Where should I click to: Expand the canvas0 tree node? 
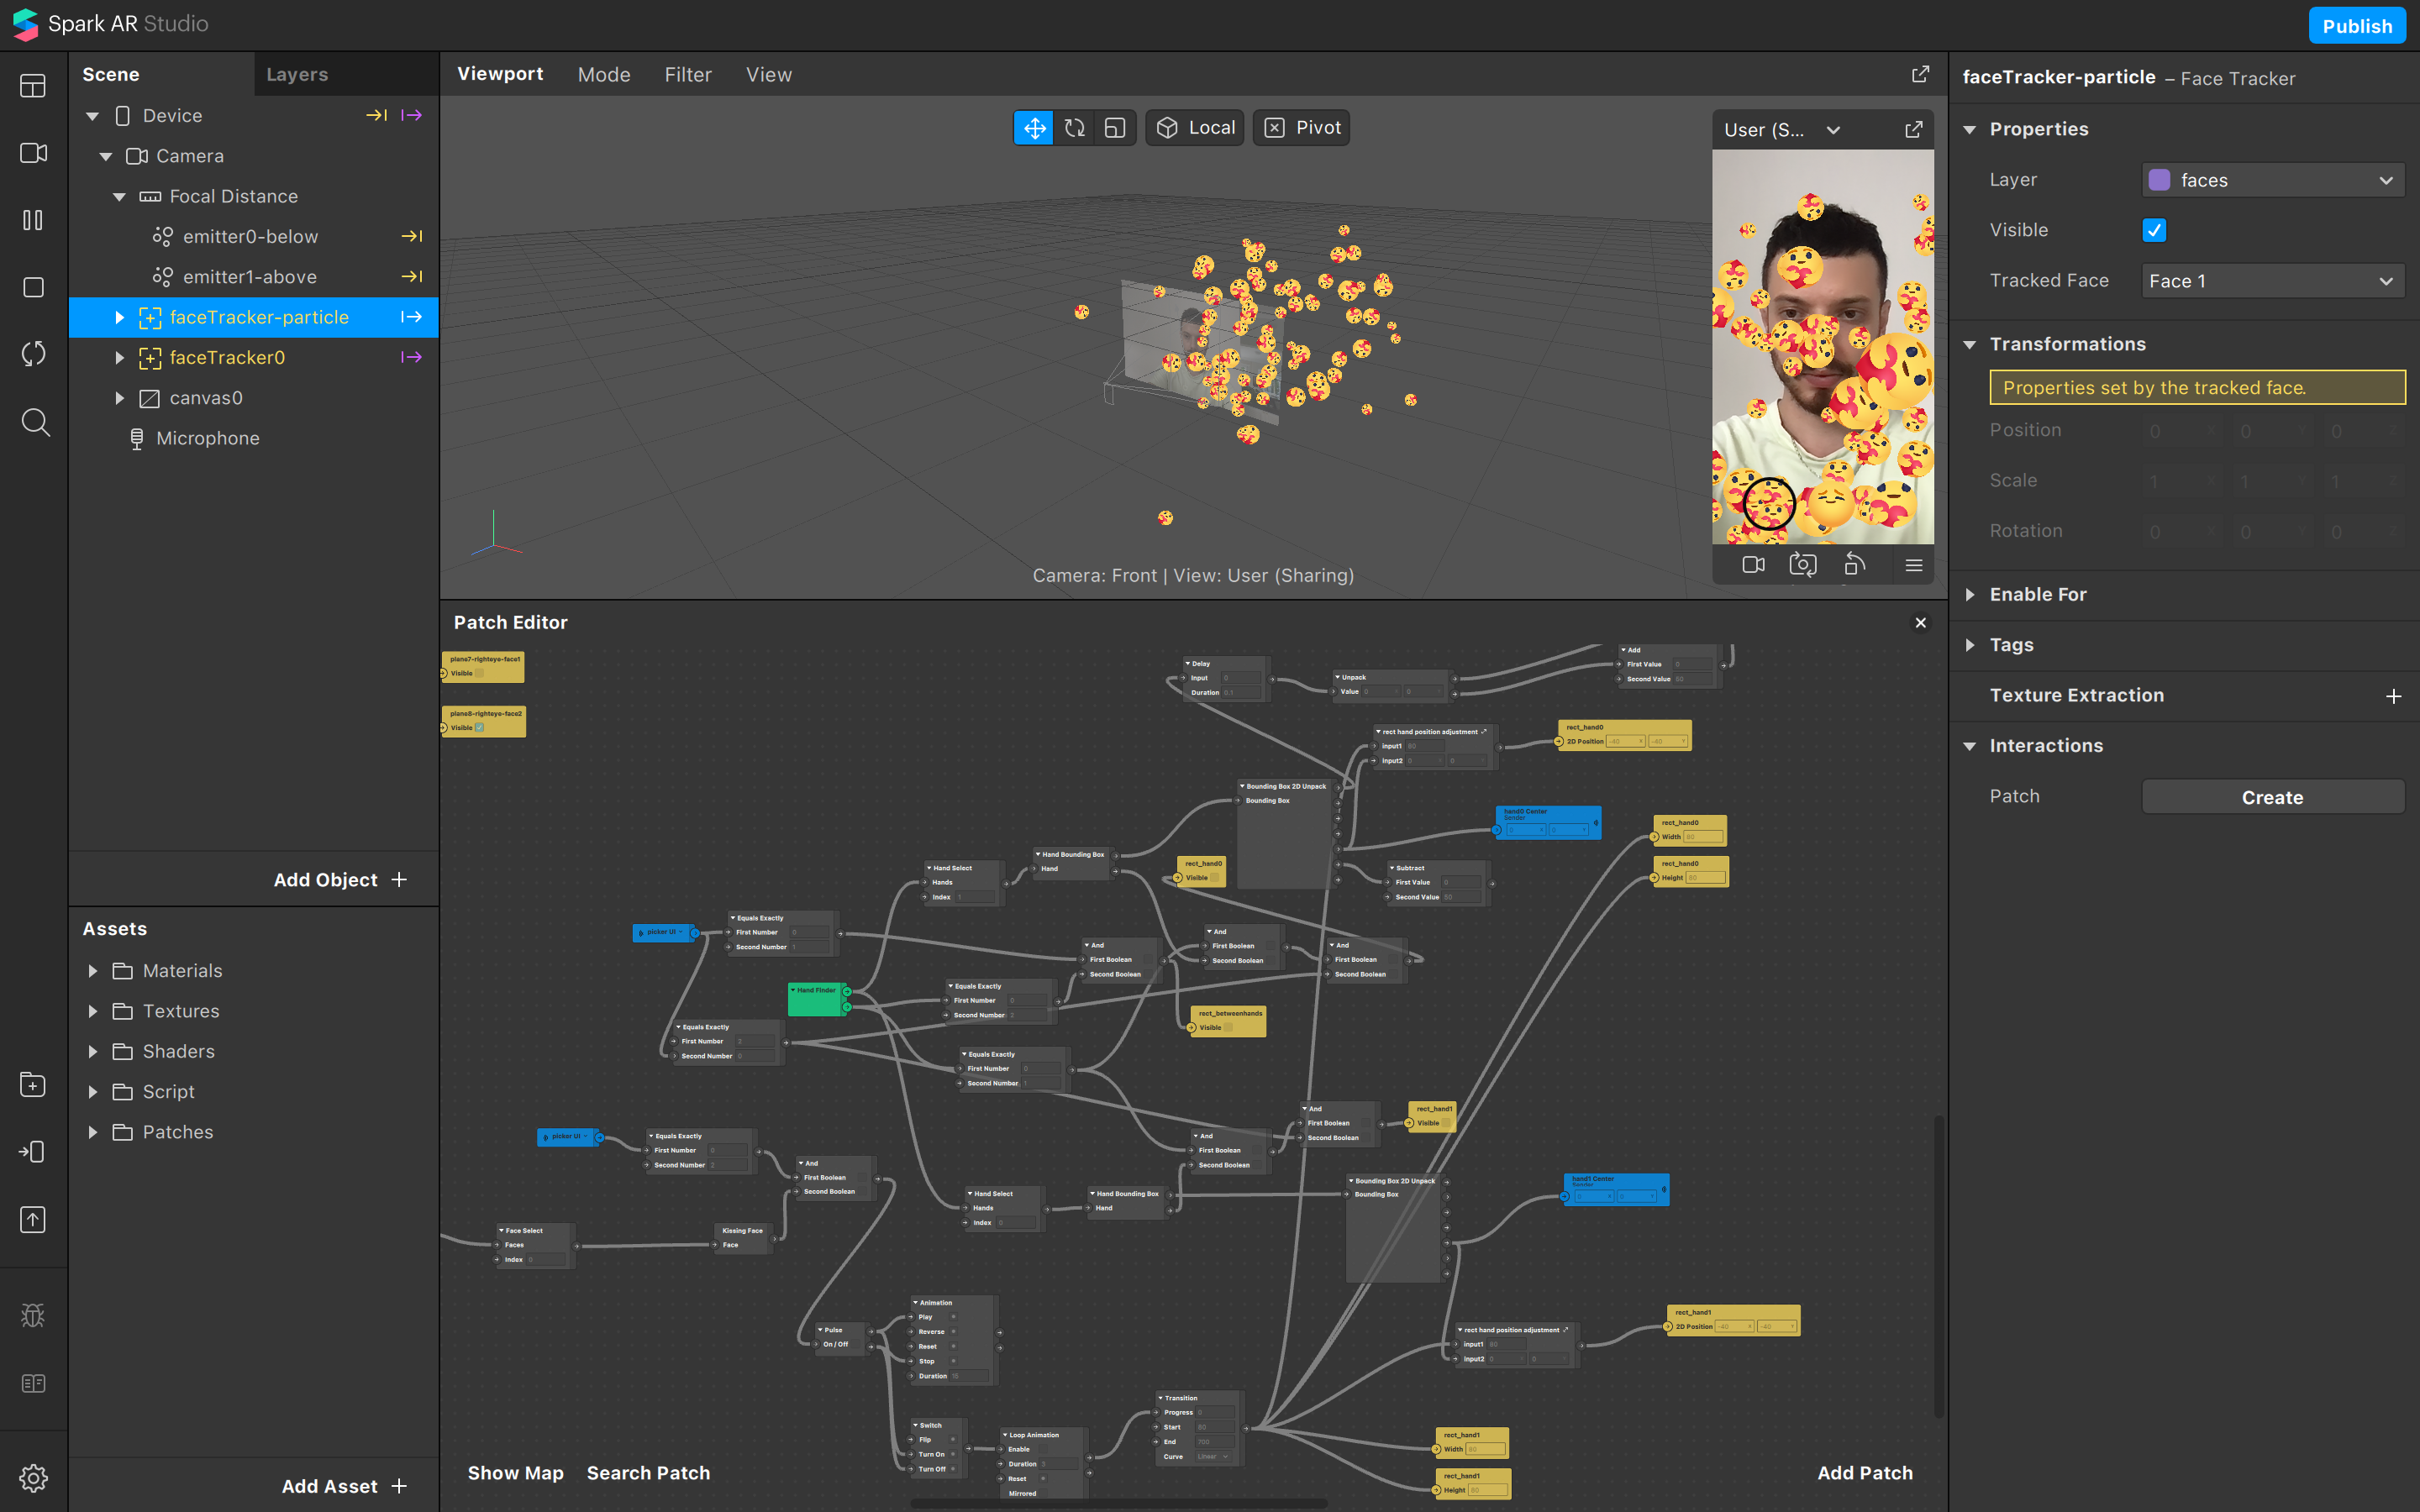120,398
